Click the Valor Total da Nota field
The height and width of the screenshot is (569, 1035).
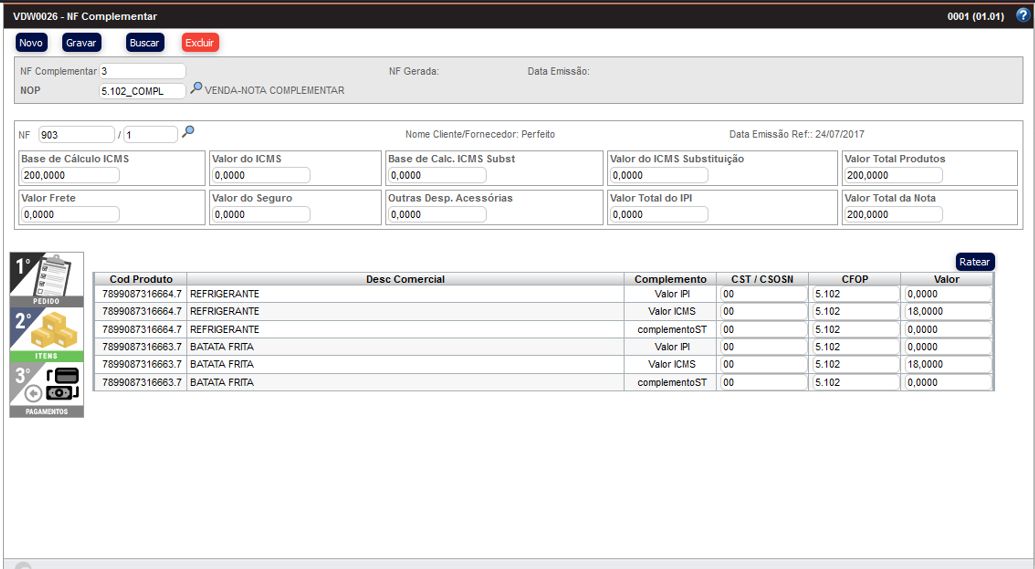point(892,214)
